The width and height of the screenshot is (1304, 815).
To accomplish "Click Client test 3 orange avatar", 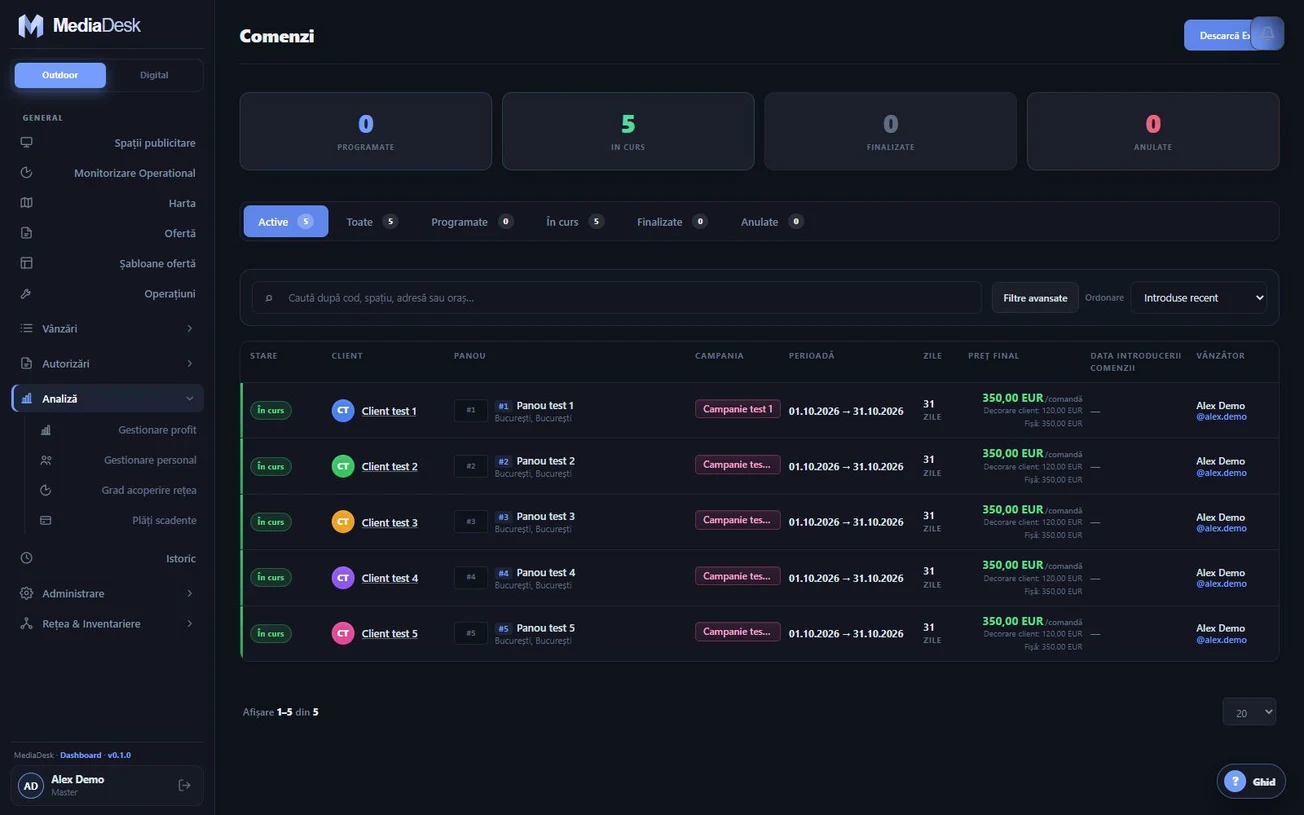I will point(343,522).
